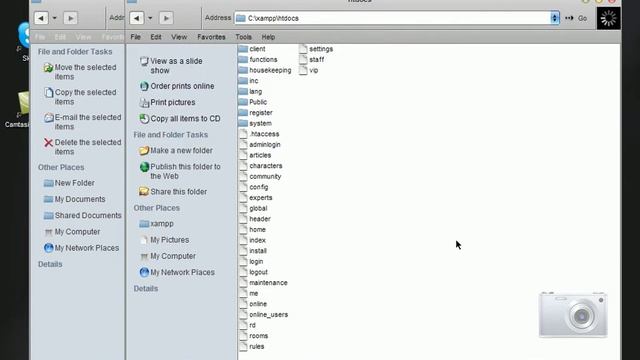The height and width of the screenshot is (360, 640).
Task: Click the camera thumbnail image
Action: (573, 315)
